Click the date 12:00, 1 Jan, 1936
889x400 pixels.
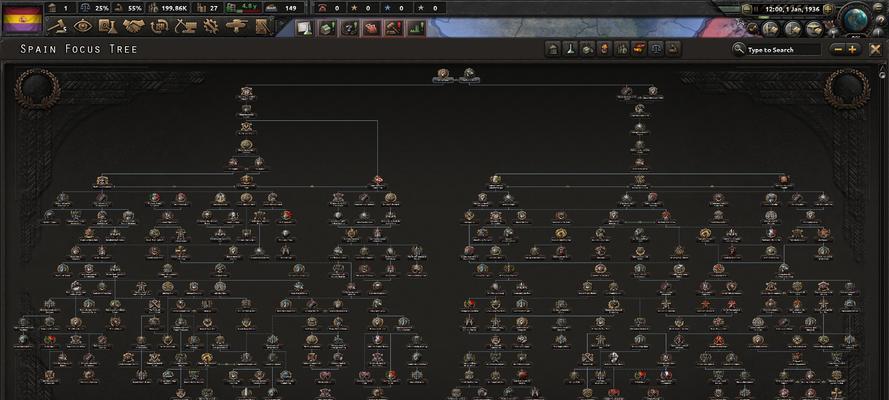point(792,9)
